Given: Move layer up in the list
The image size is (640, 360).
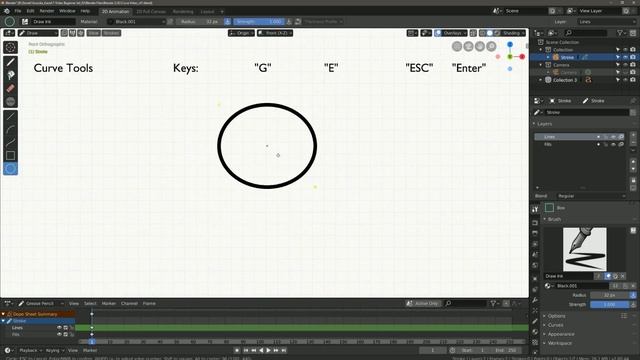Looking at the screenshot, I should [x=633, y=162].
